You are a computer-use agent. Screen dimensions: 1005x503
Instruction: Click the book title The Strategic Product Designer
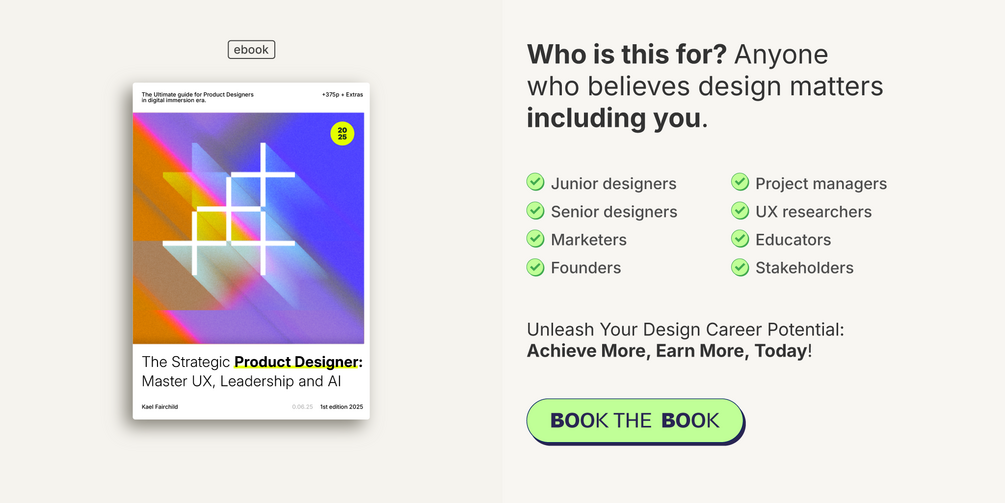click(x=251, y=361)
